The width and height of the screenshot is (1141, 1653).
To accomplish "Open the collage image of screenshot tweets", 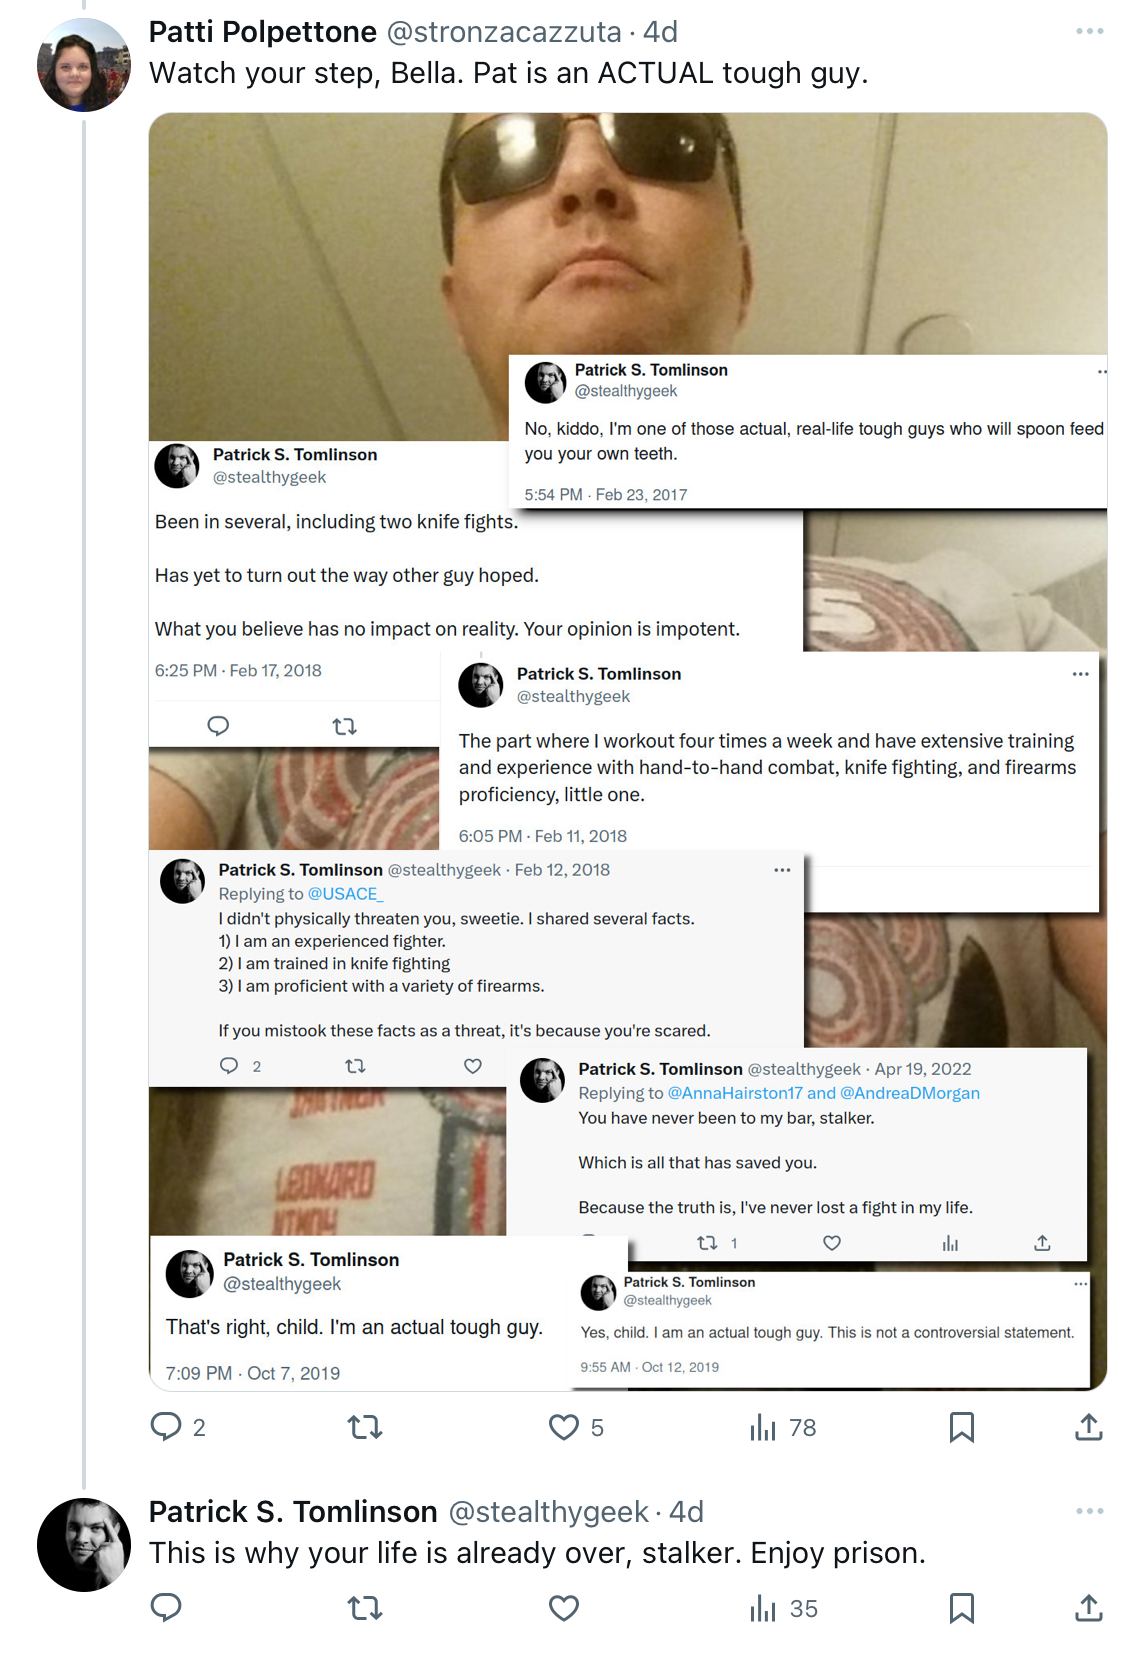I will click(x=628, y=751).
